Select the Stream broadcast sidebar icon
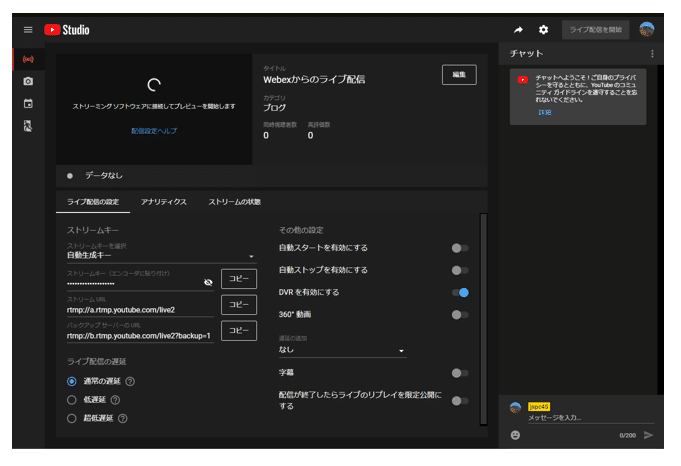Screen dimensions: 681x466 tap(28, 59)
